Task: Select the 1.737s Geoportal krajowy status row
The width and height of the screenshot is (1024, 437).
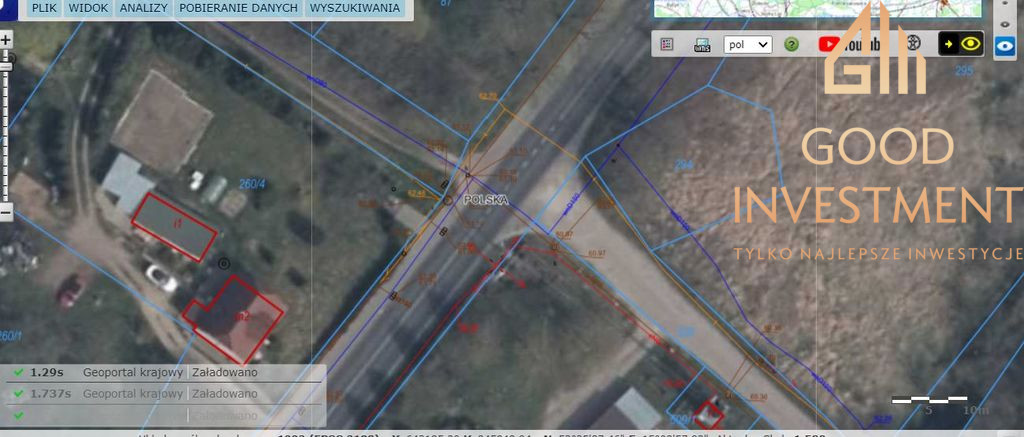Action: pos(165,394)
